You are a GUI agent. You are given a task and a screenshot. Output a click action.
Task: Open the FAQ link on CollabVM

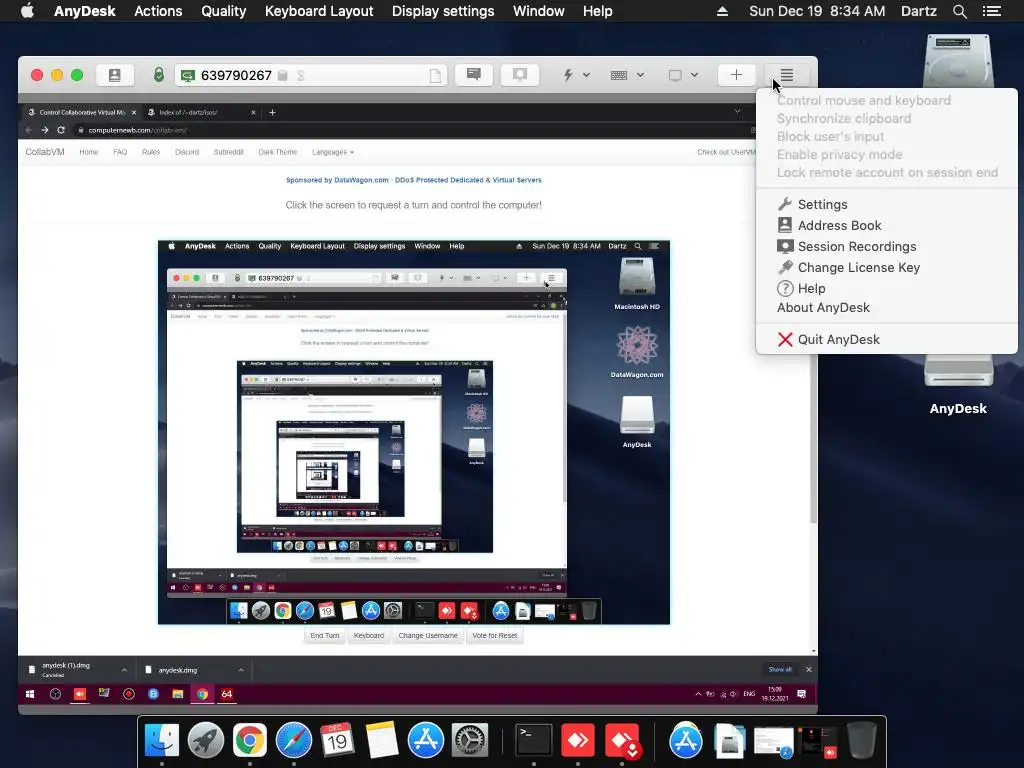click(x=120, y=152)
